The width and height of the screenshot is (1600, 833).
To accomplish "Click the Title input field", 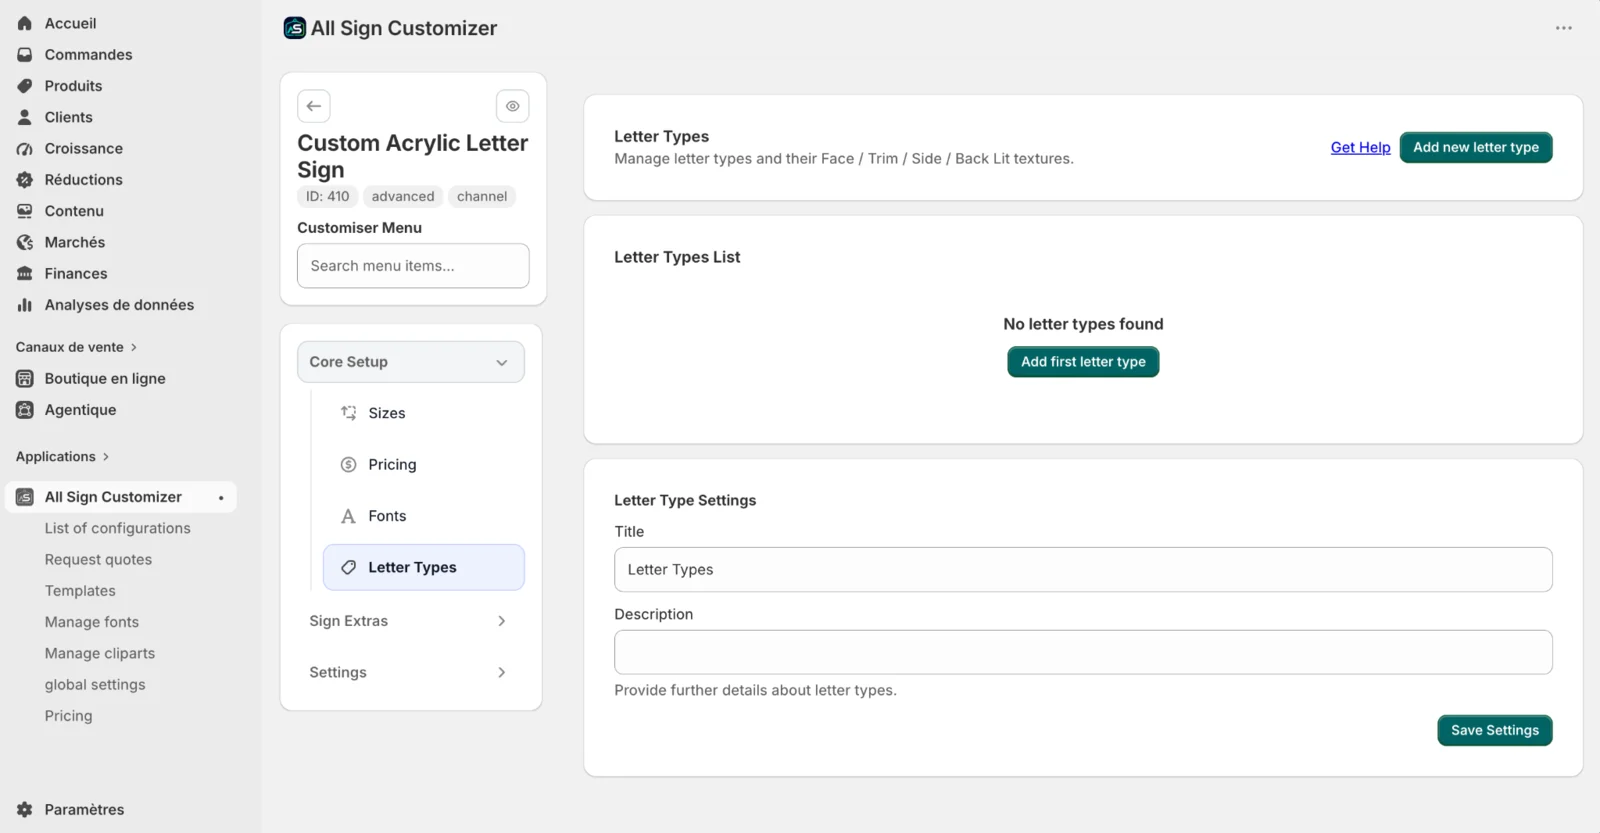I will click(x=1083, y=570).
